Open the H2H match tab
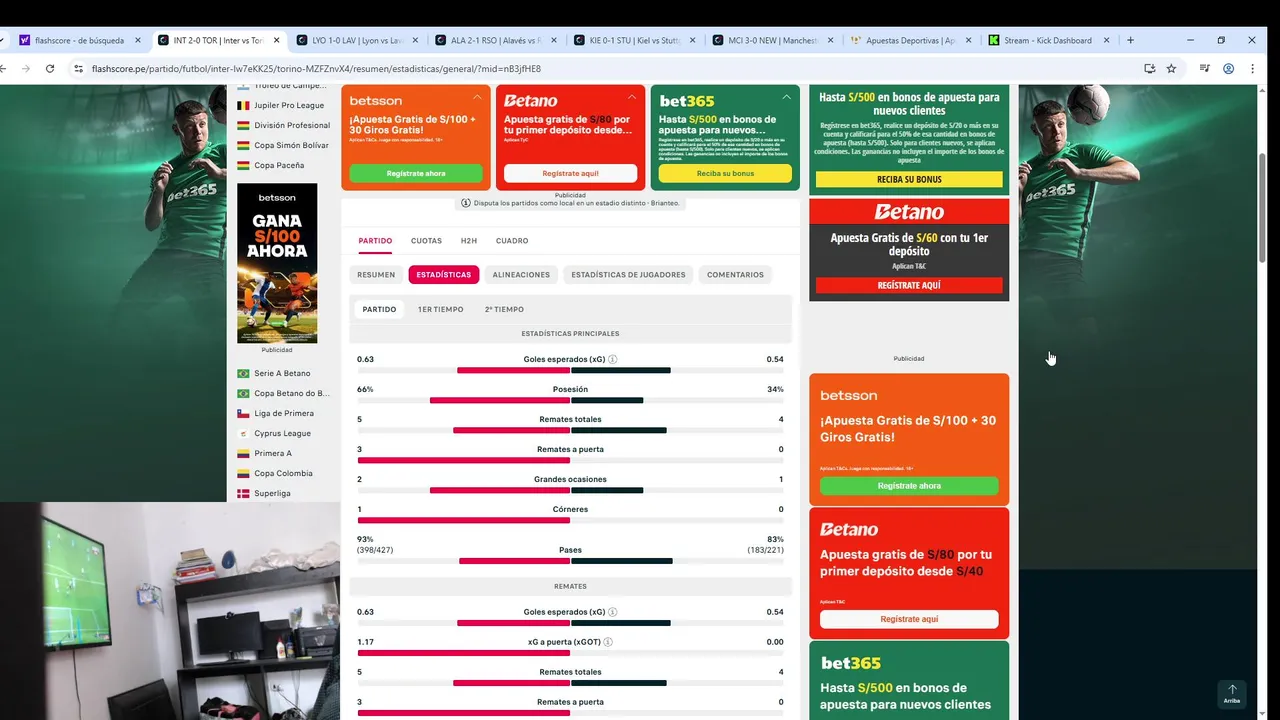The image size is (1280, 720). click(x=469, y=241)
